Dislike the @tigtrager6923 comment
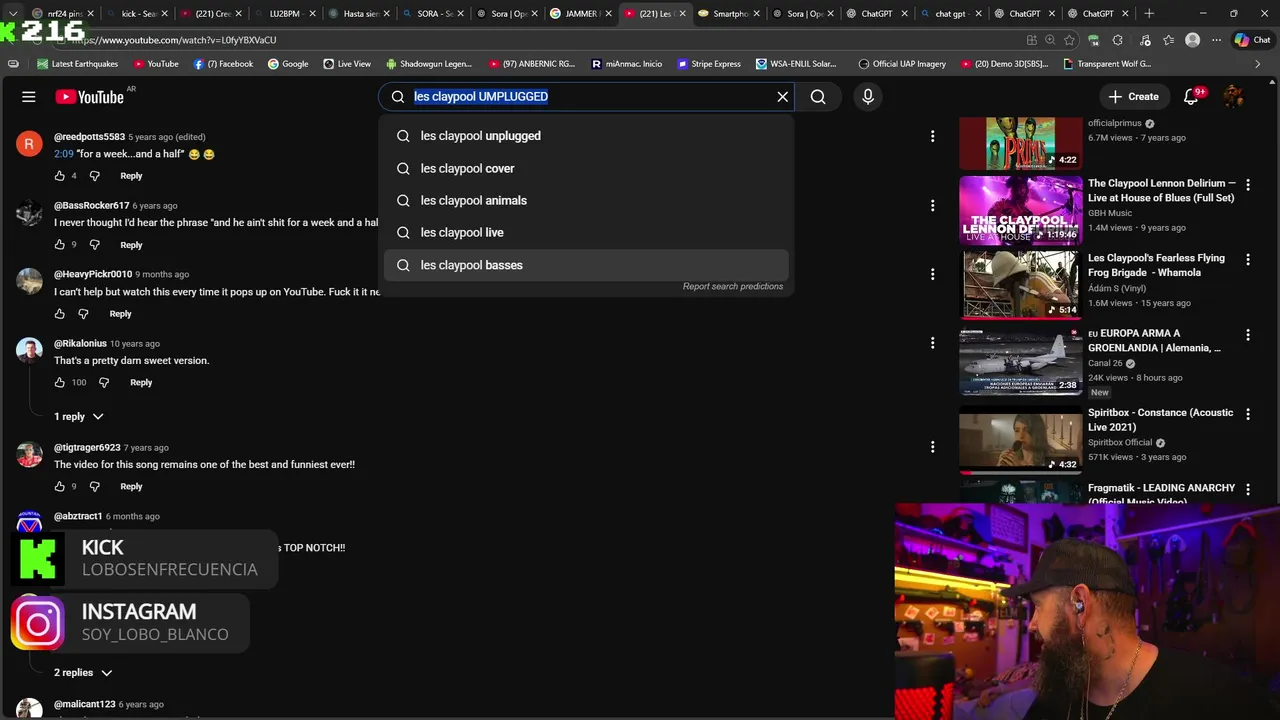This screenshot has height=720, width=1280. click(95, 487)
